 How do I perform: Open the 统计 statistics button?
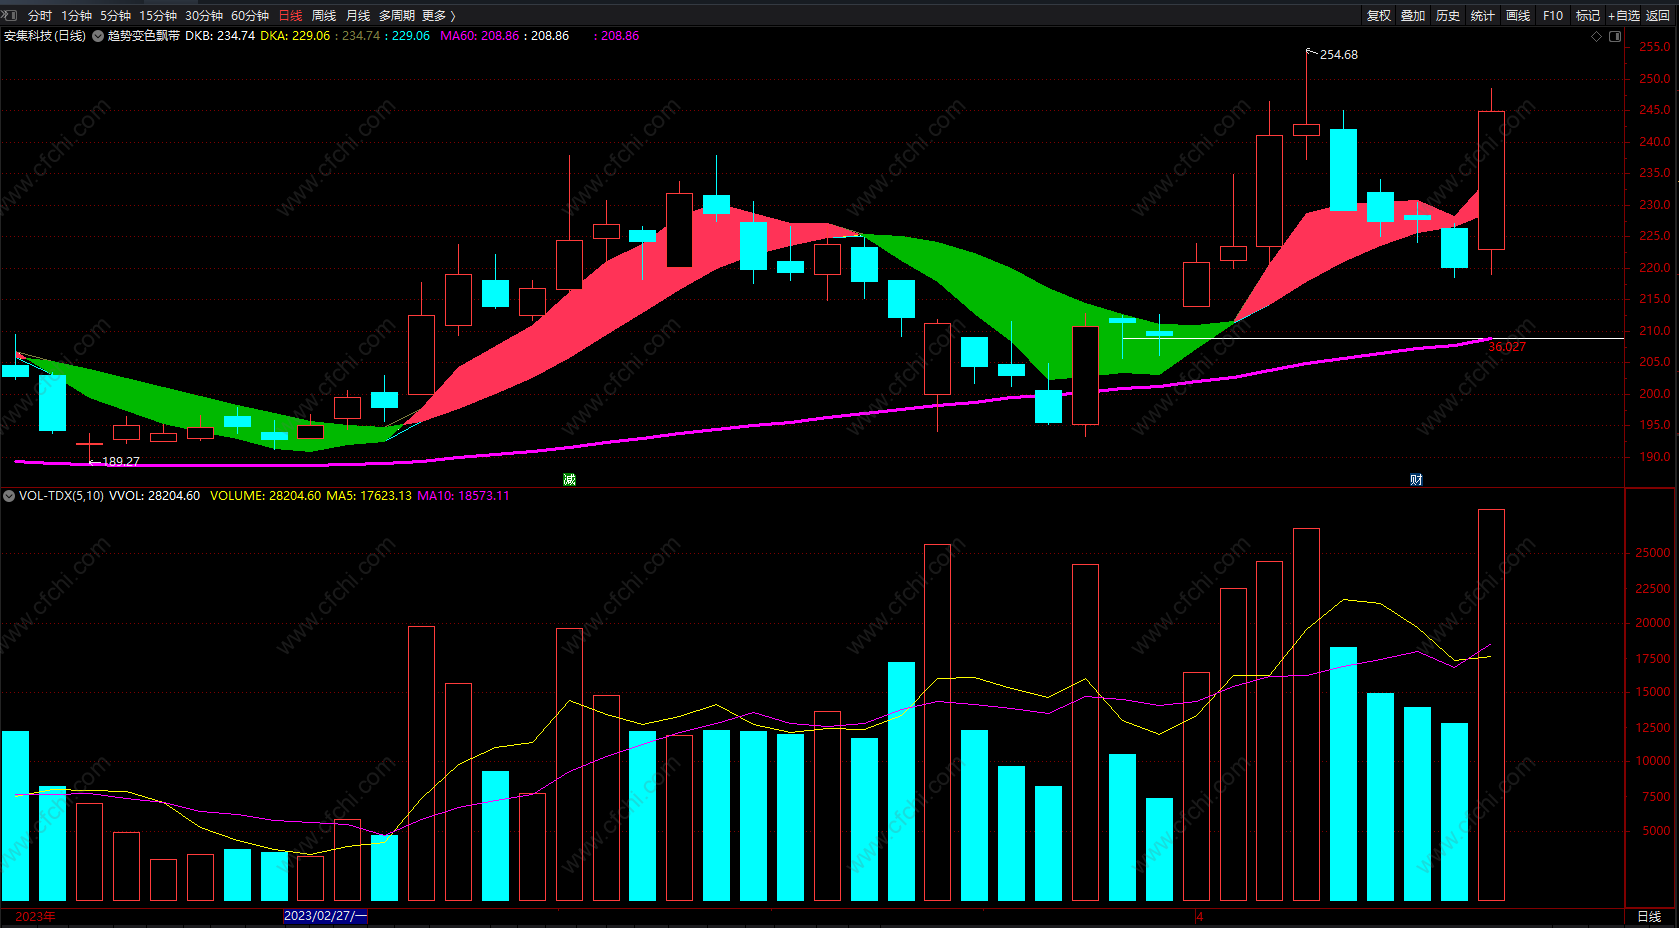pyautogui.click(x=1483, y=16)
